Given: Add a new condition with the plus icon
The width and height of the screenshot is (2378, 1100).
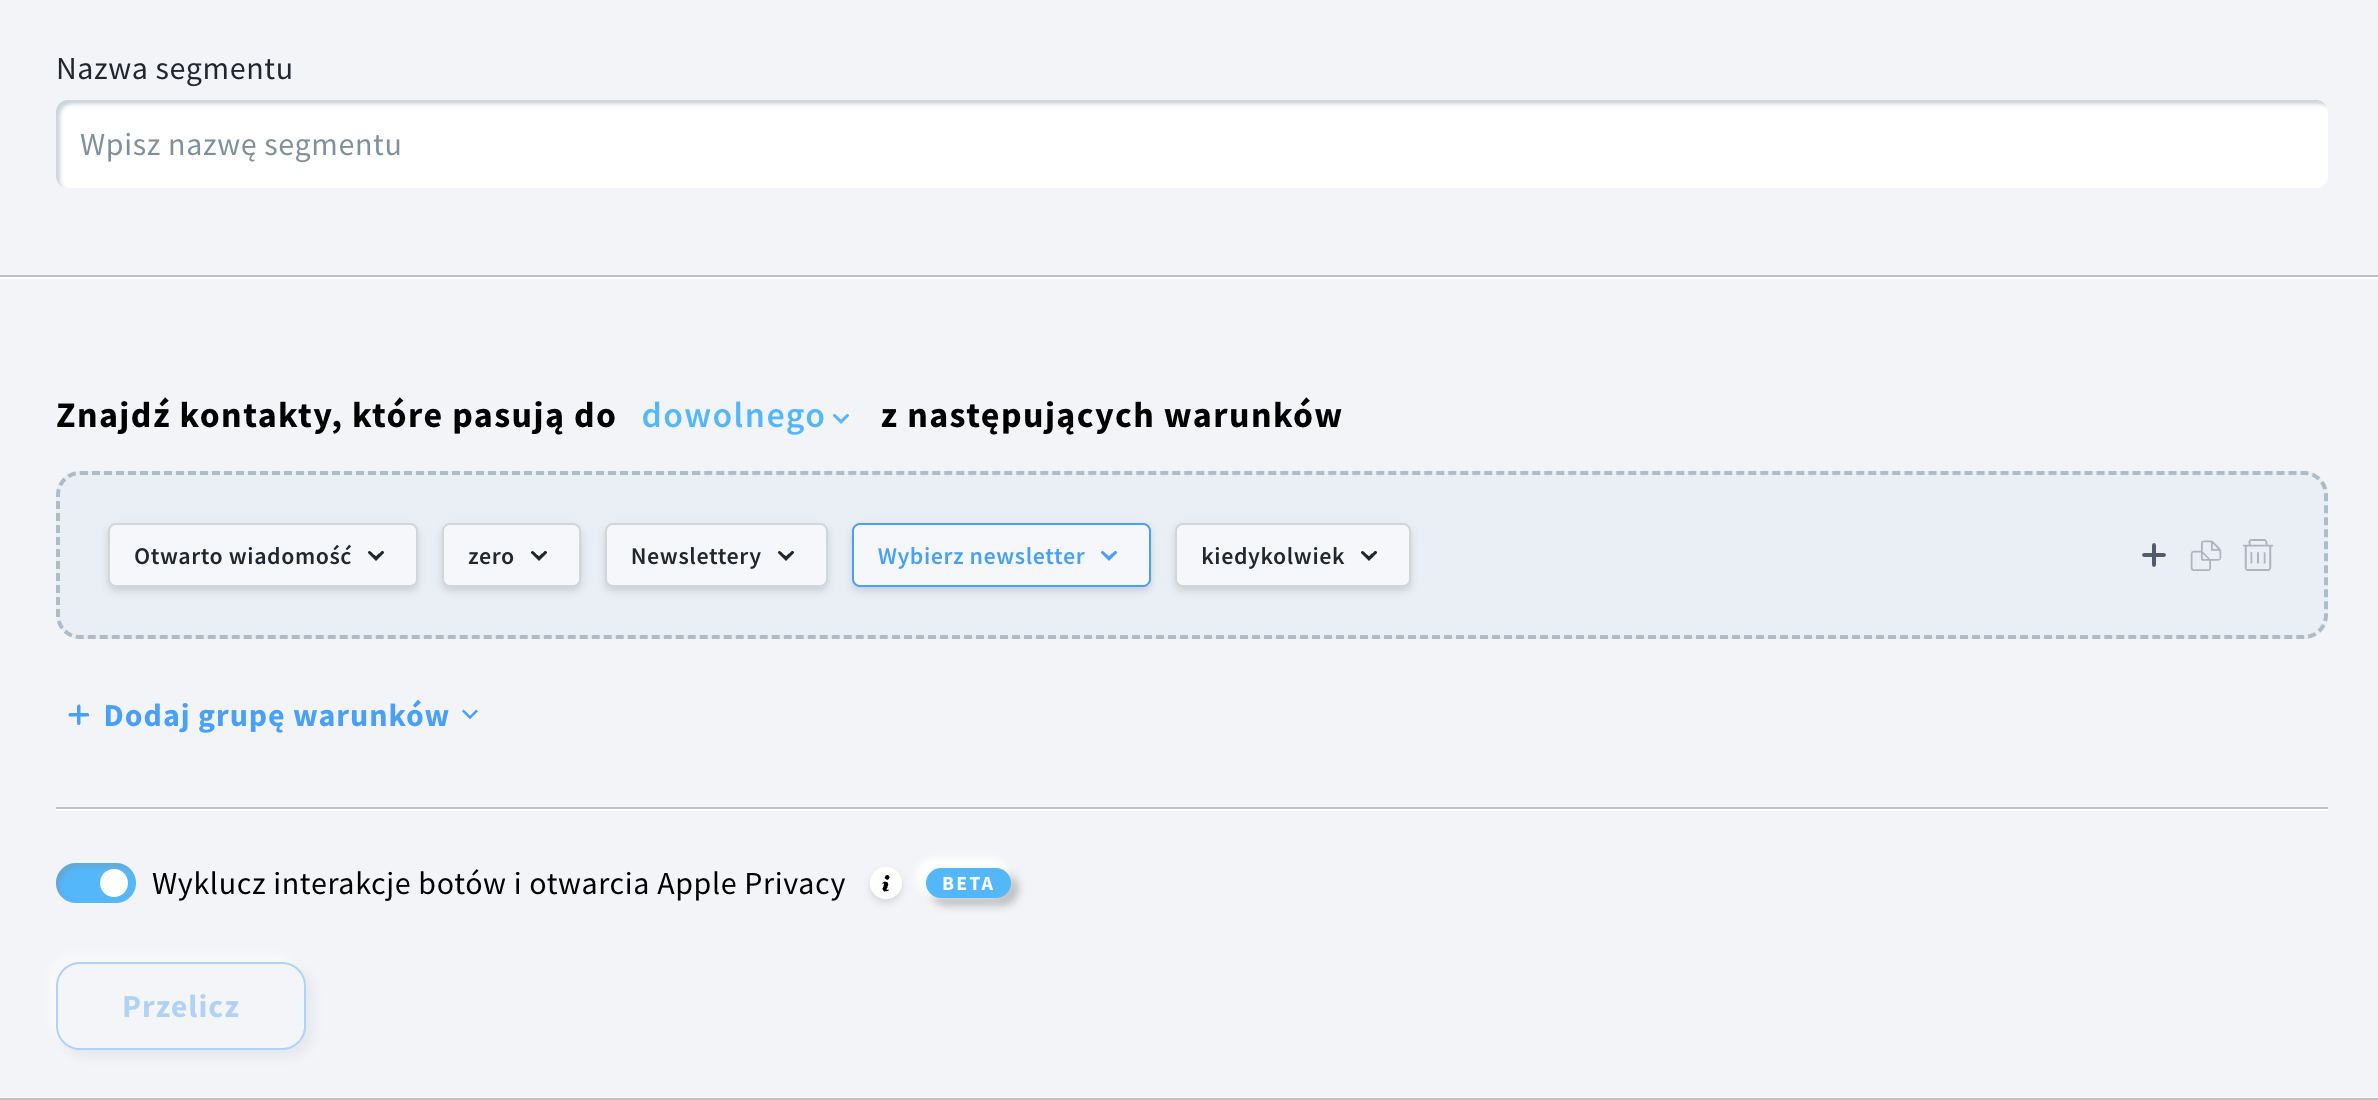Looking at the screenshot, I should pyautogui.click(x=2152, y=555).
